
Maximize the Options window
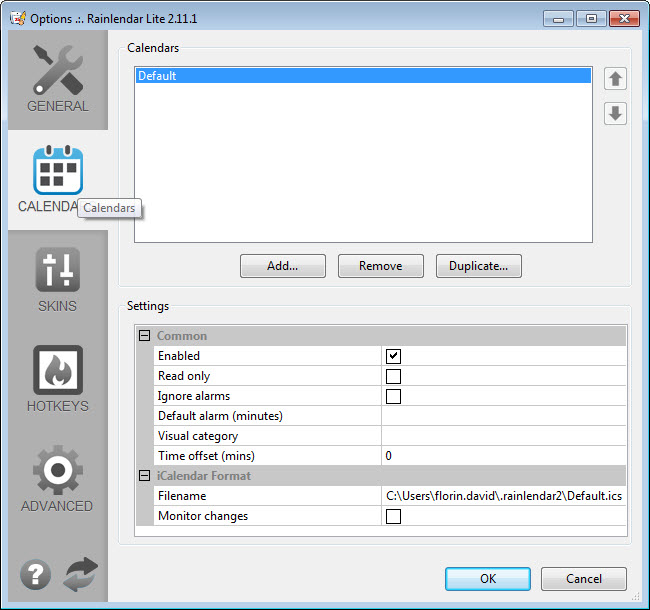click(591, 19)
